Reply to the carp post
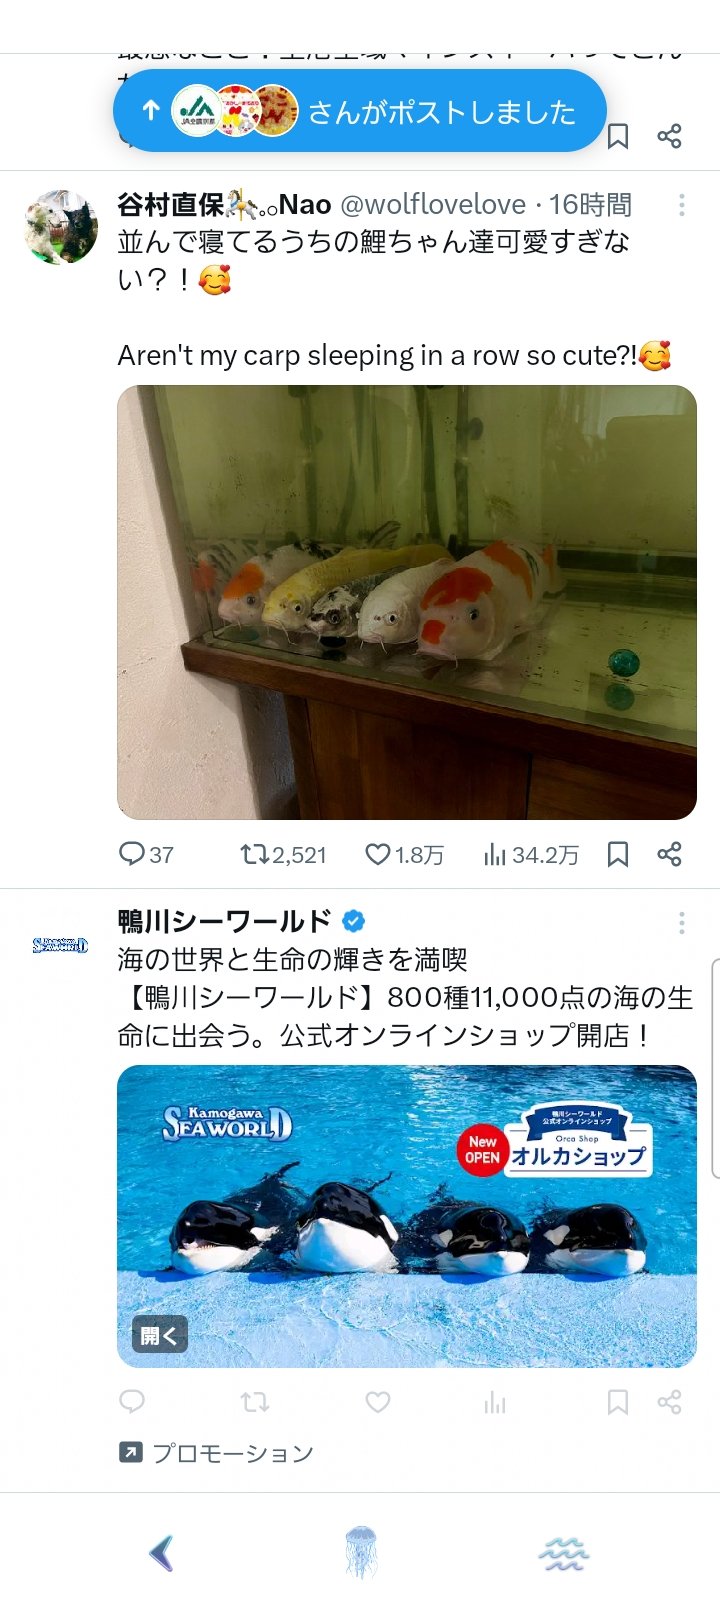720x1600 pixels. click(x=146, y=854)
